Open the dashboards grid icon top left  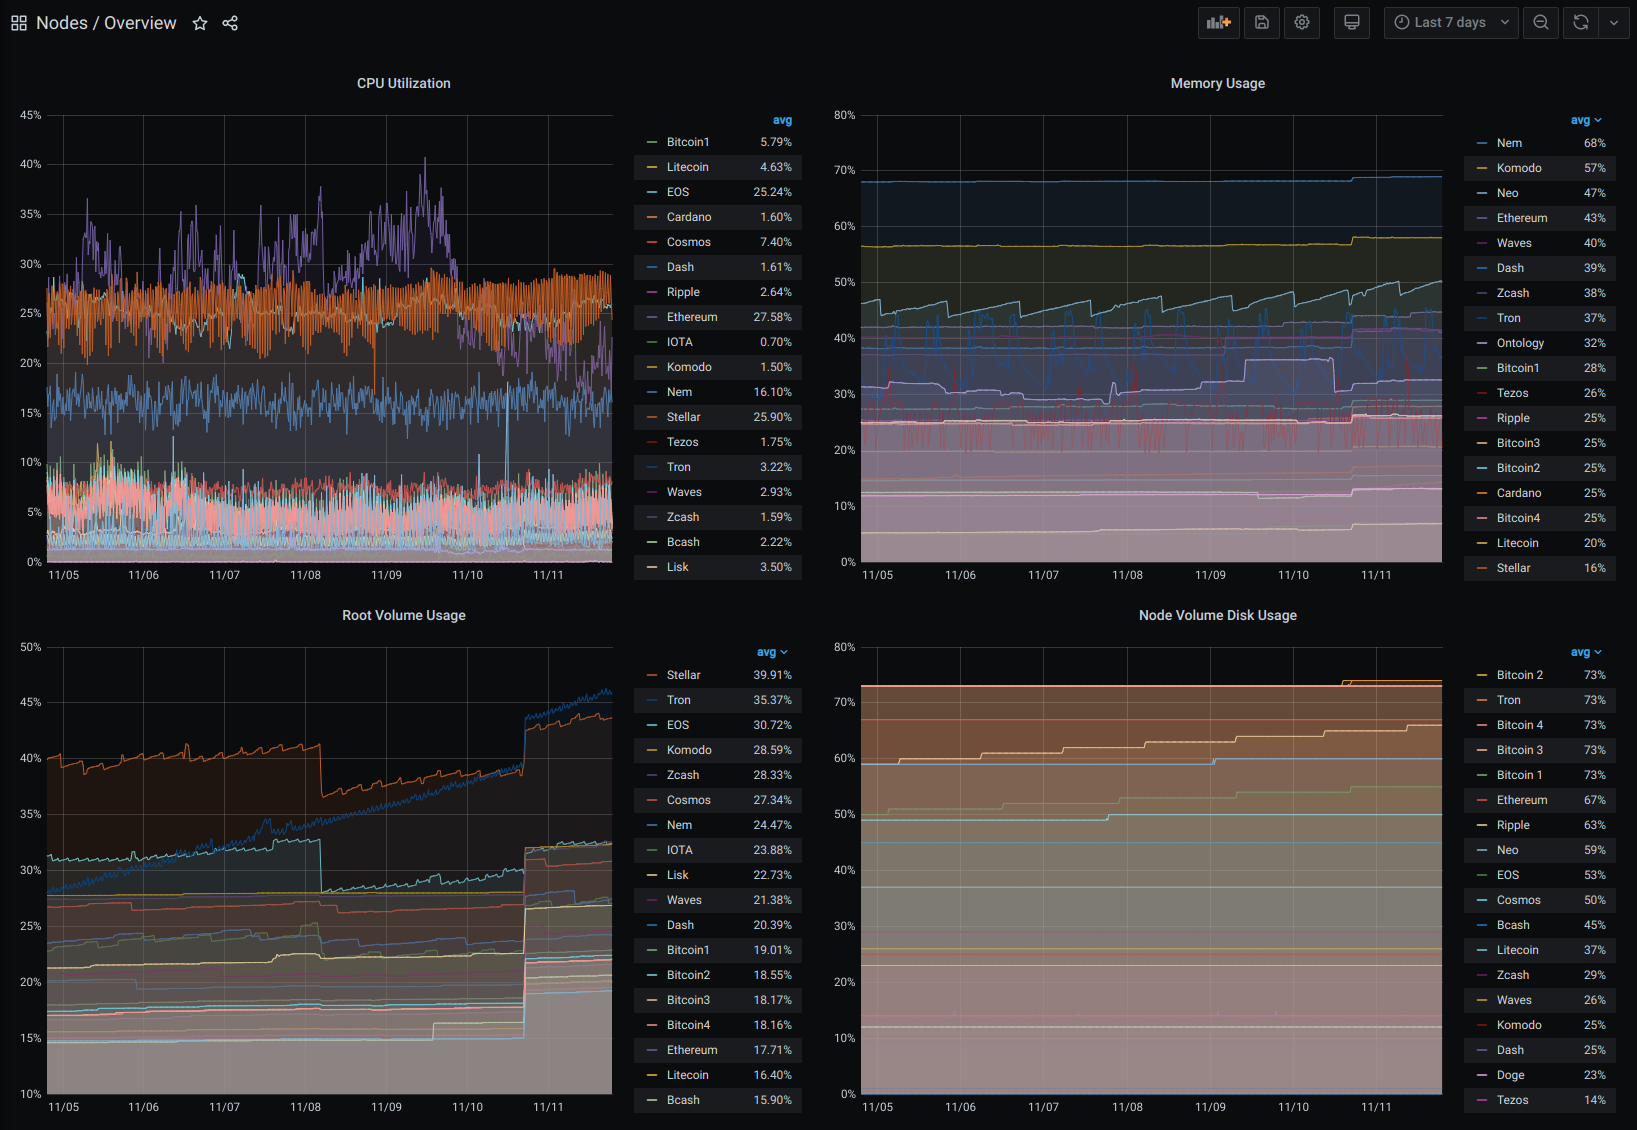tap(17, 22)
